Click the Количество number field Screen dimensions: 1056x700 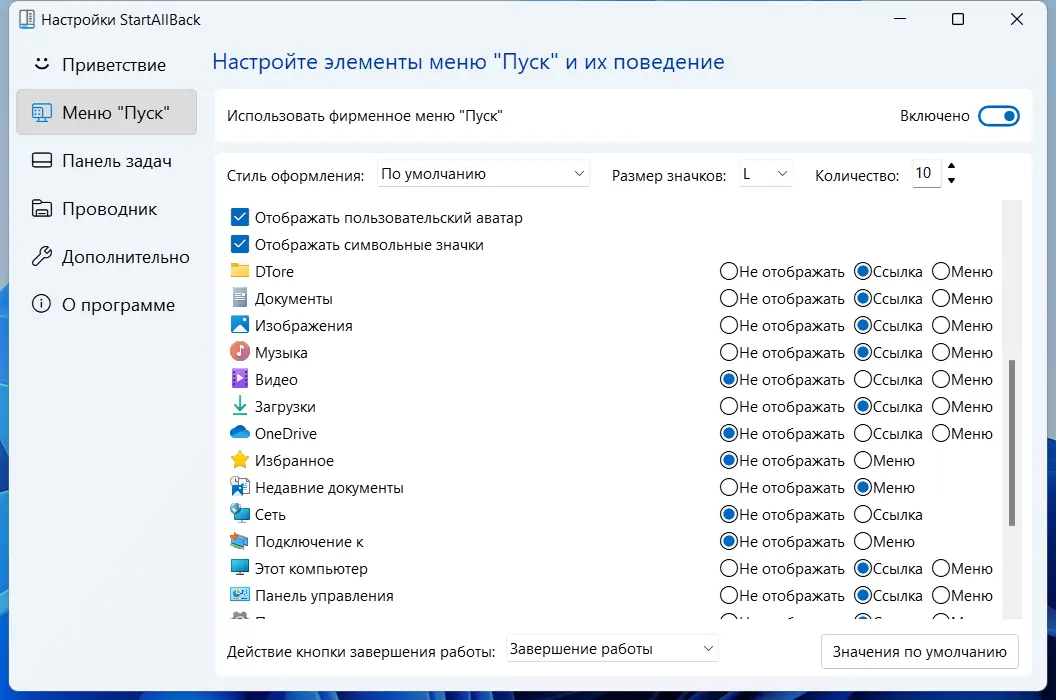click(x=926, y=174)
